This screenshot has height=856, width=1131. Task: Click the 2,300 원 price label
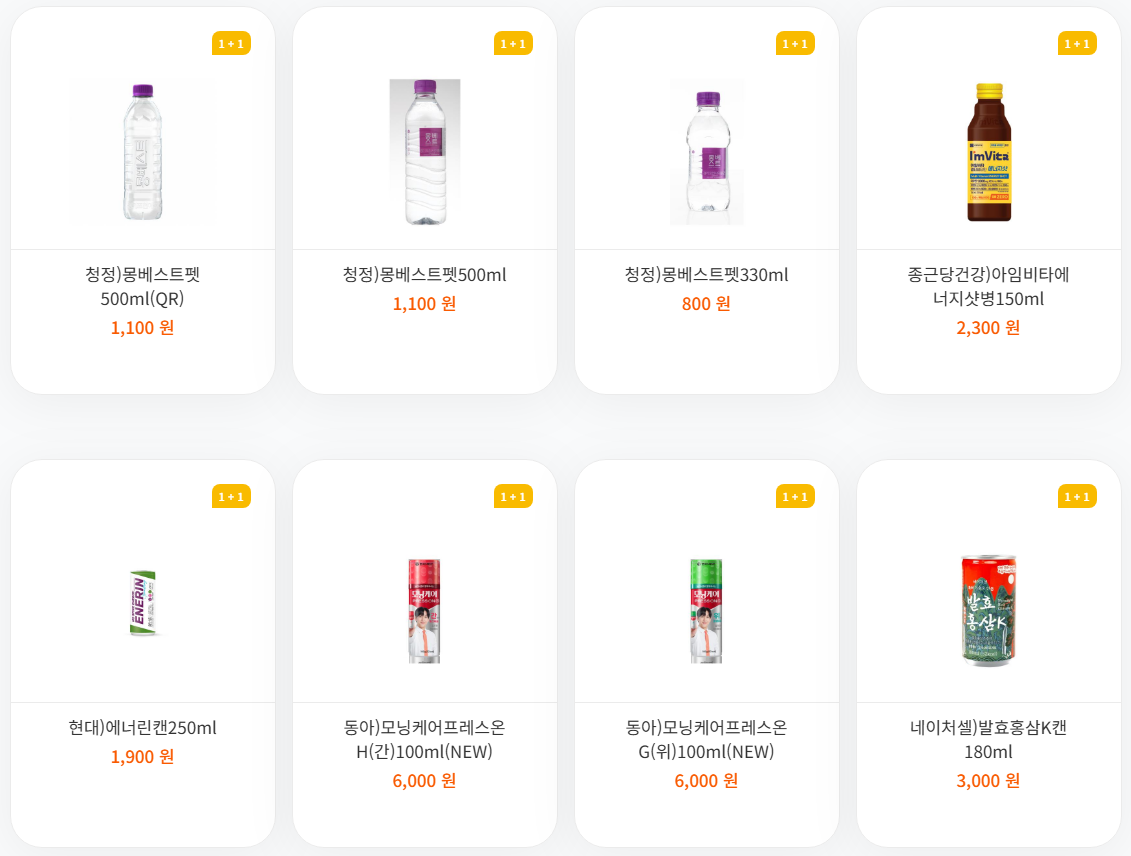(988, 327)
